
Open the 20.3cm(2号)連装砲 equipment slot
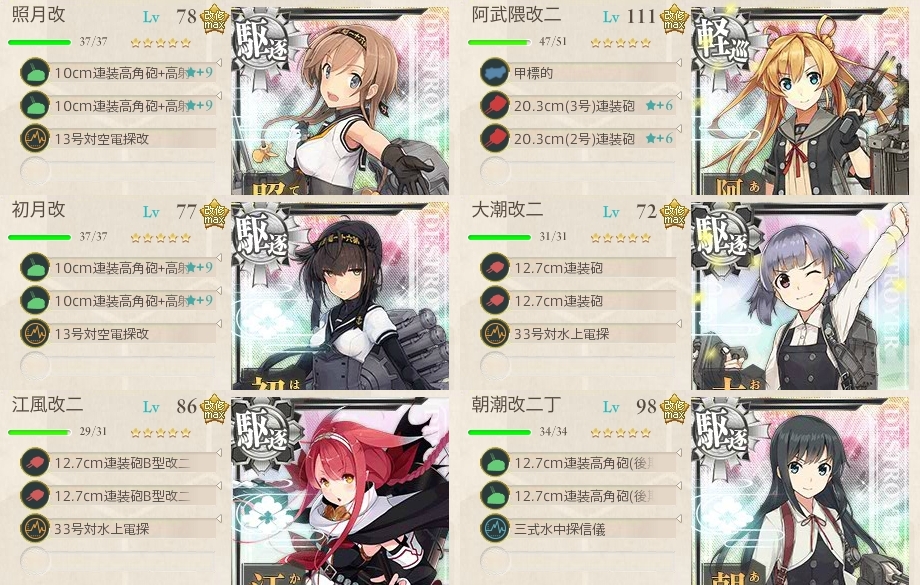pos(578,138)
